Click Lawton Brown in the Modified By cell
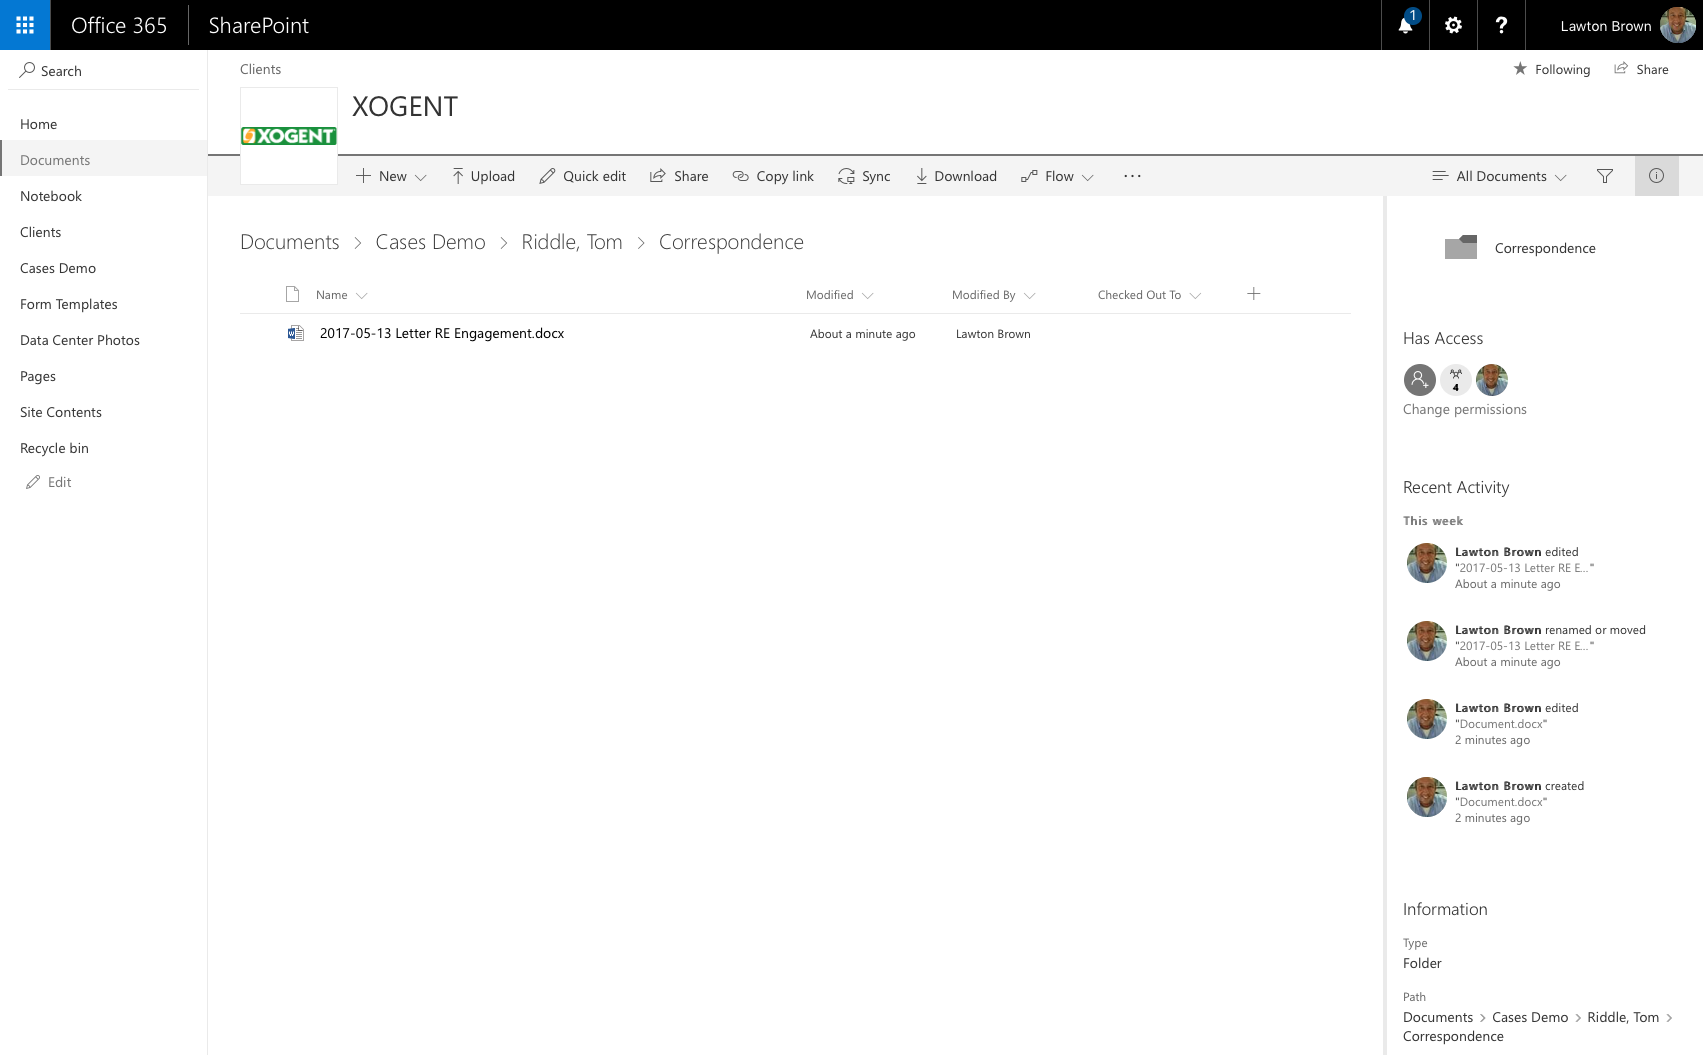 [993, 334]
